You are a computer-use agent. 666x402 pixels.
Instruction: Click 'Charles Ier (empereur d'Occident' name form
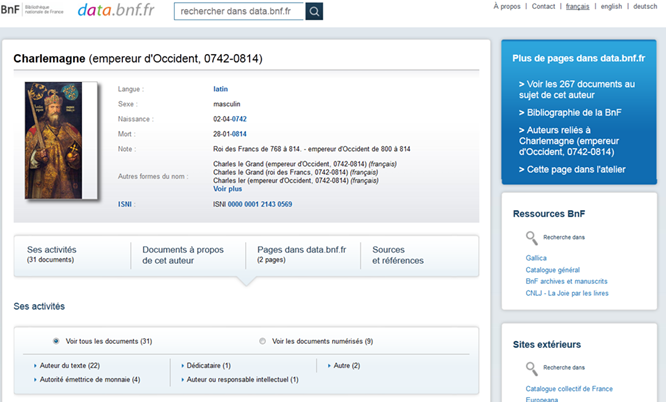point(296,181)
